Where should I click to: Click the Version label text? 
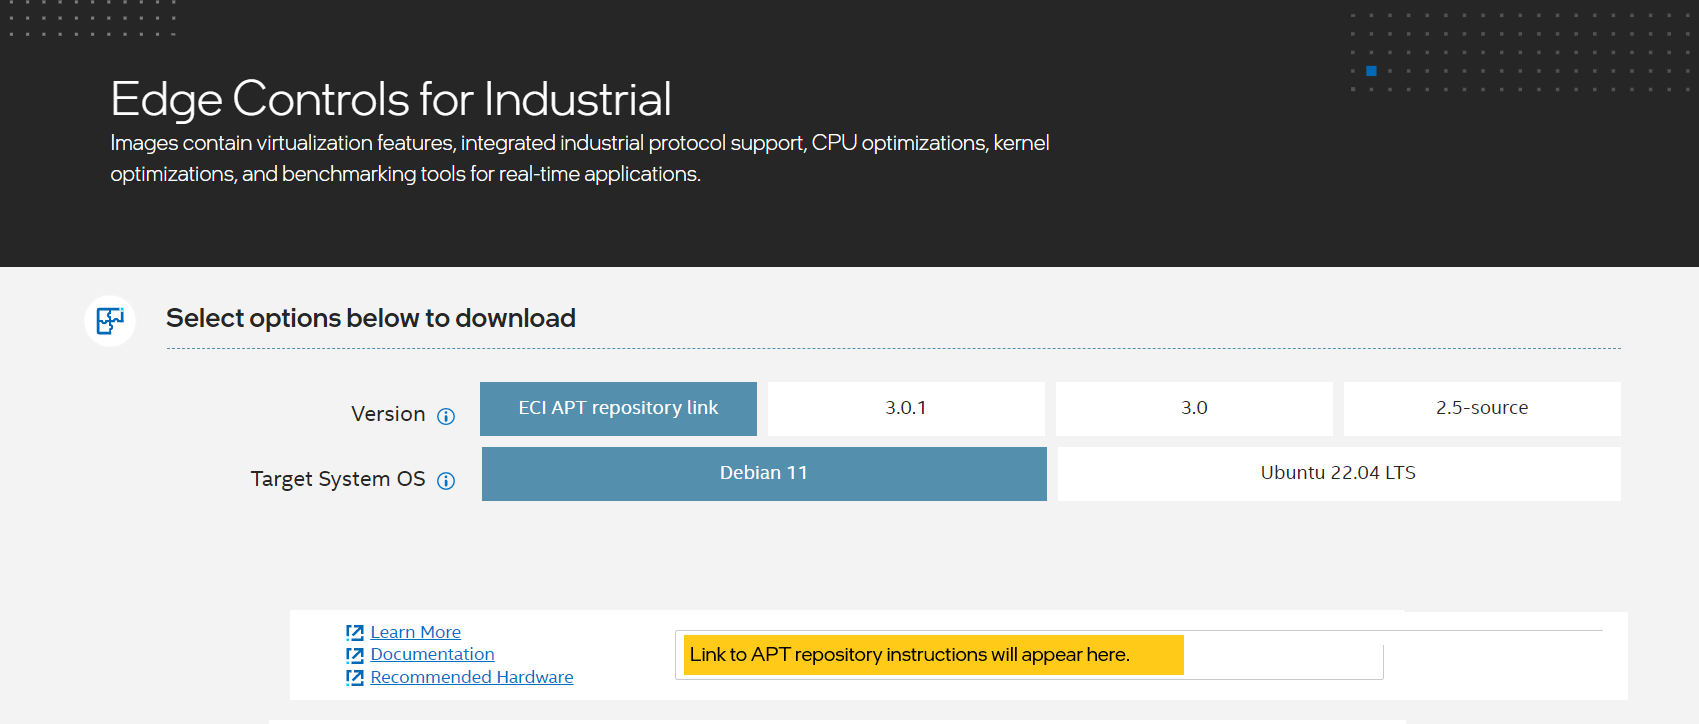[388, 414]
